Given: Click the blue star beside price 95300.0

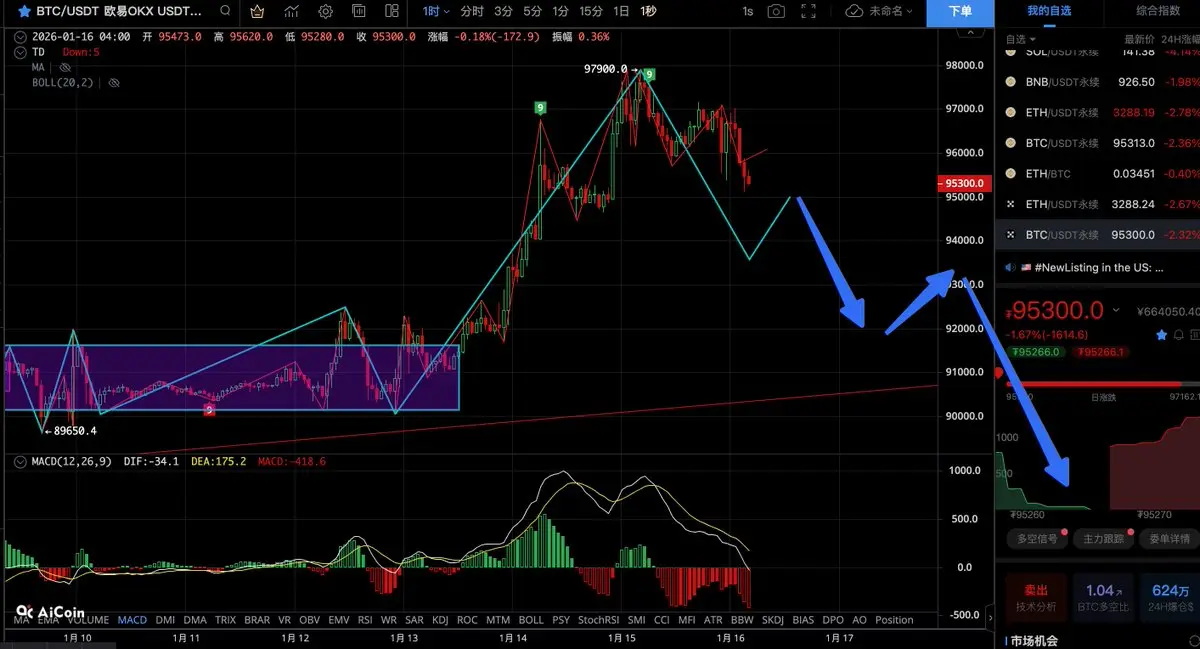Looking at the screenshot, I should point(1161,334).
